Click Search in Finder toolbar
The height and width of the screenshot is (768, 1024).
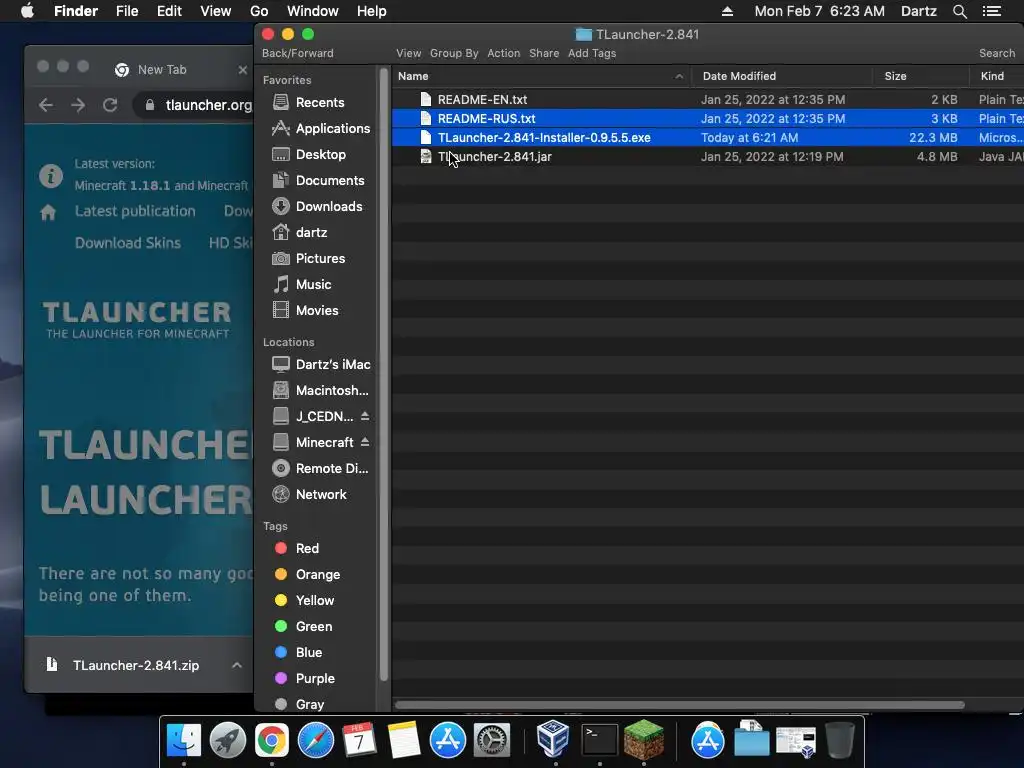click(x=997, y=54)
